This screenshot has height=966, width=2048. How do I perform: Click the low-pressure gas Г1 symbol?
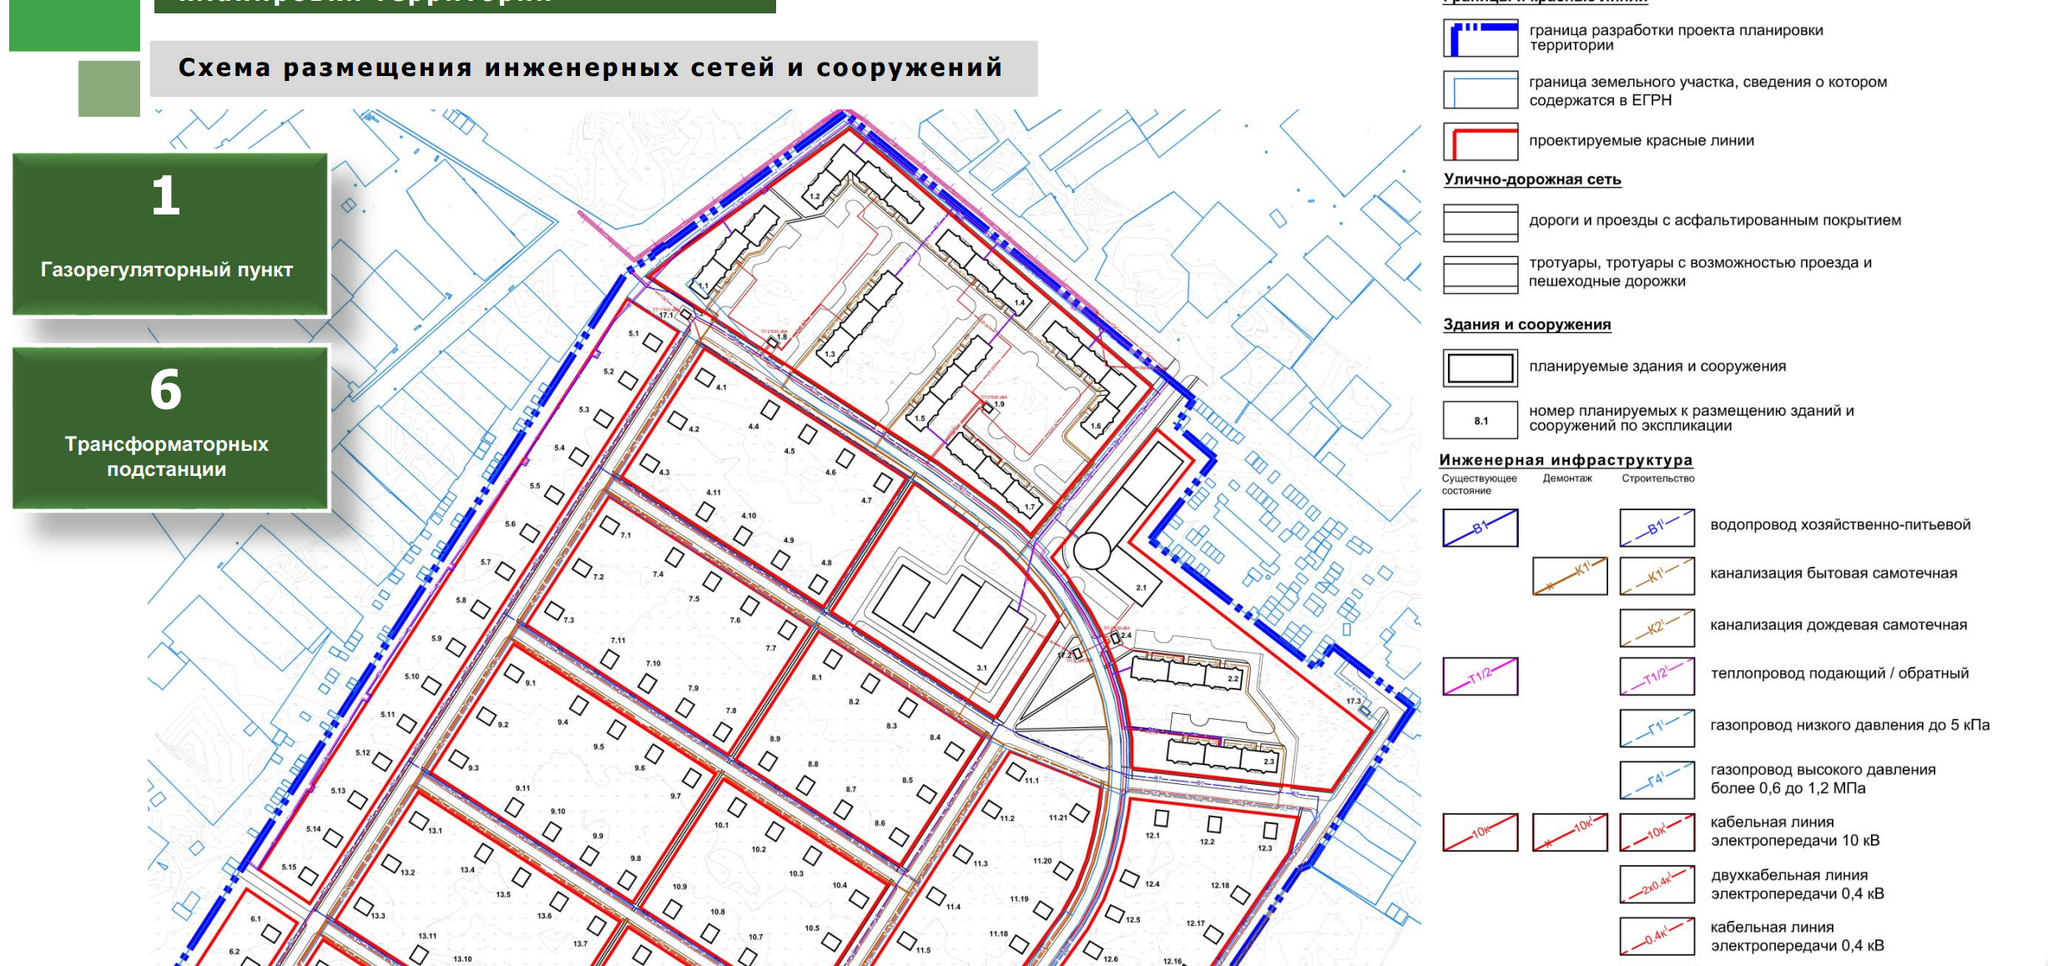(x=1657, y=728)
